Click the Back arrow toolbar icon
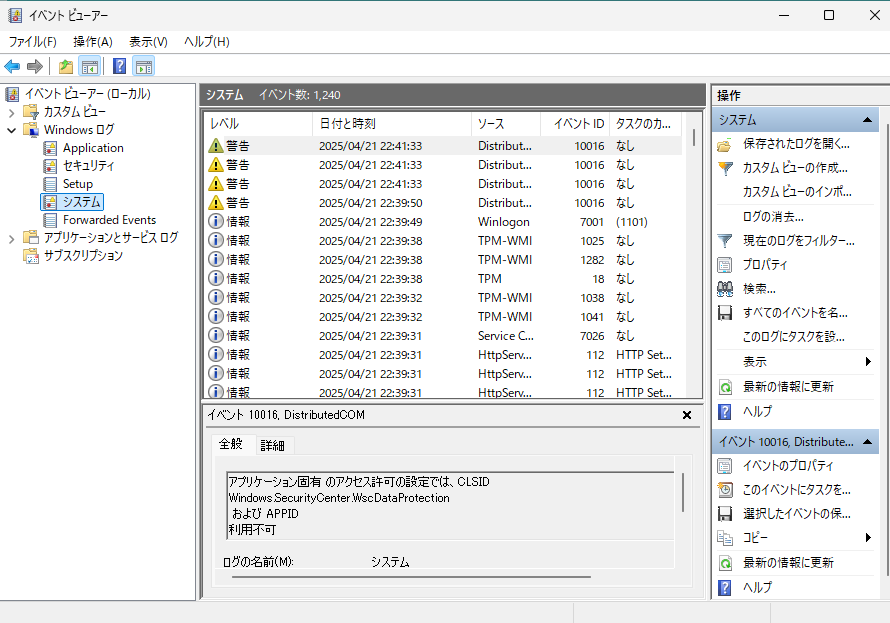 tap(12, 66)
